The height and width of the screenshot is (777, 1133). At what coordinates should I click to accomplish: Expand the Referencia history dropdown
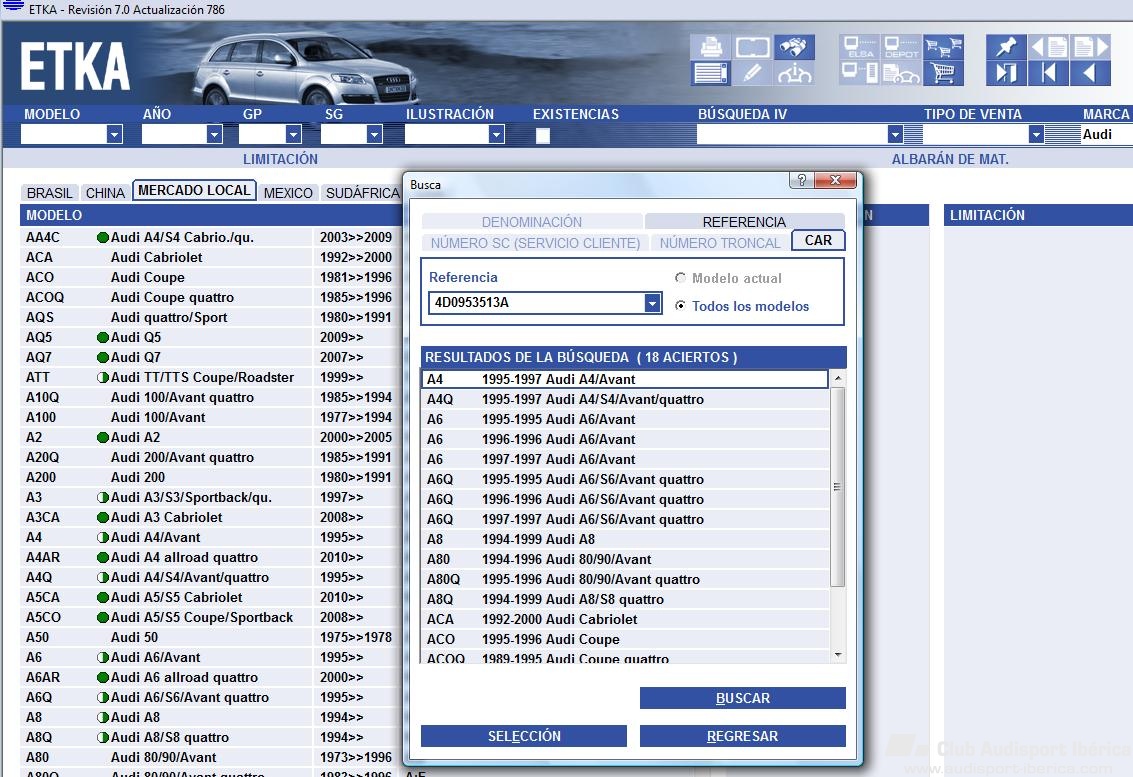point(652,303)
